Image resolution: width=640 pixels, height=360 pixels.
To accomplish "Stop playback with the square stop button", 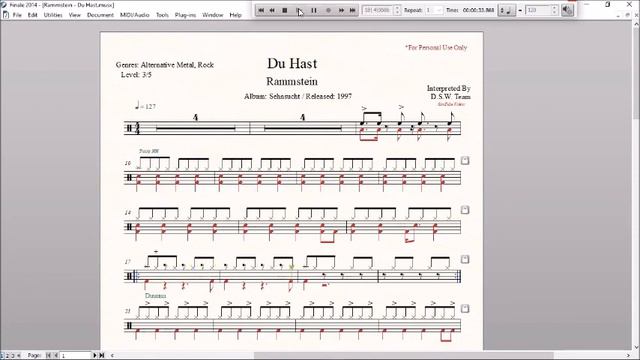I will [x=285, y=10].
